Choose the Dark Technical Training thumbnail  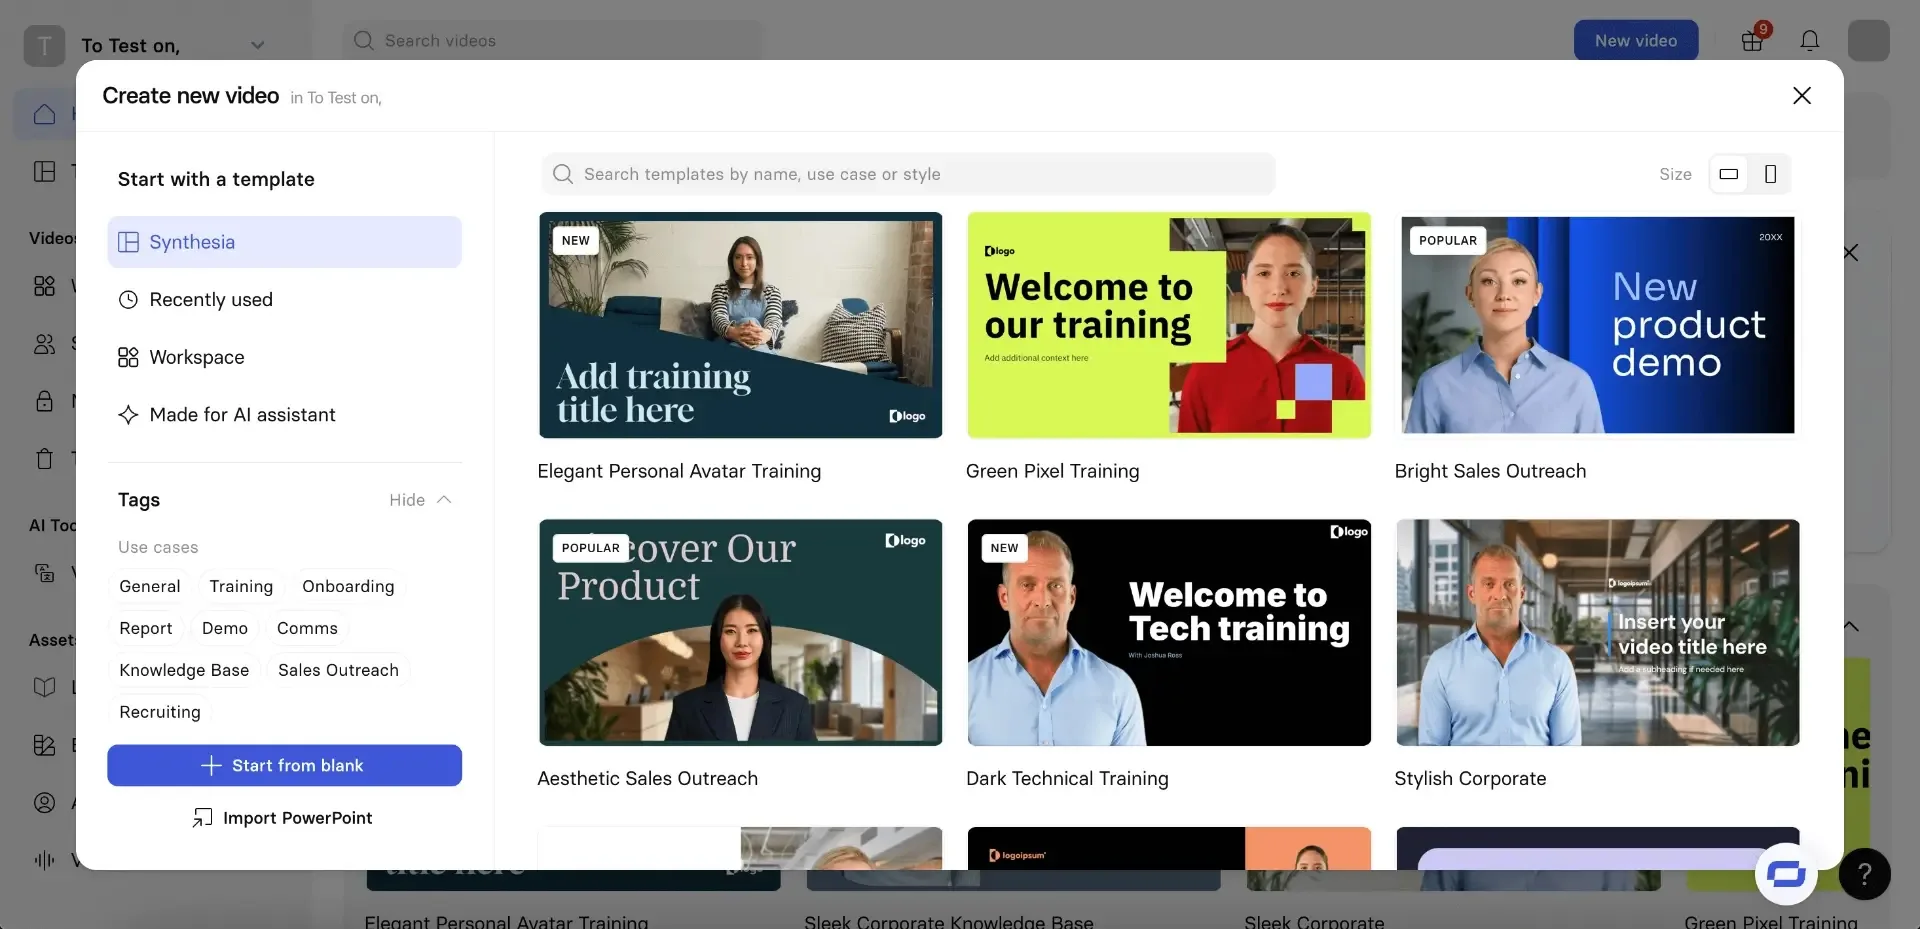[1169, 632]
